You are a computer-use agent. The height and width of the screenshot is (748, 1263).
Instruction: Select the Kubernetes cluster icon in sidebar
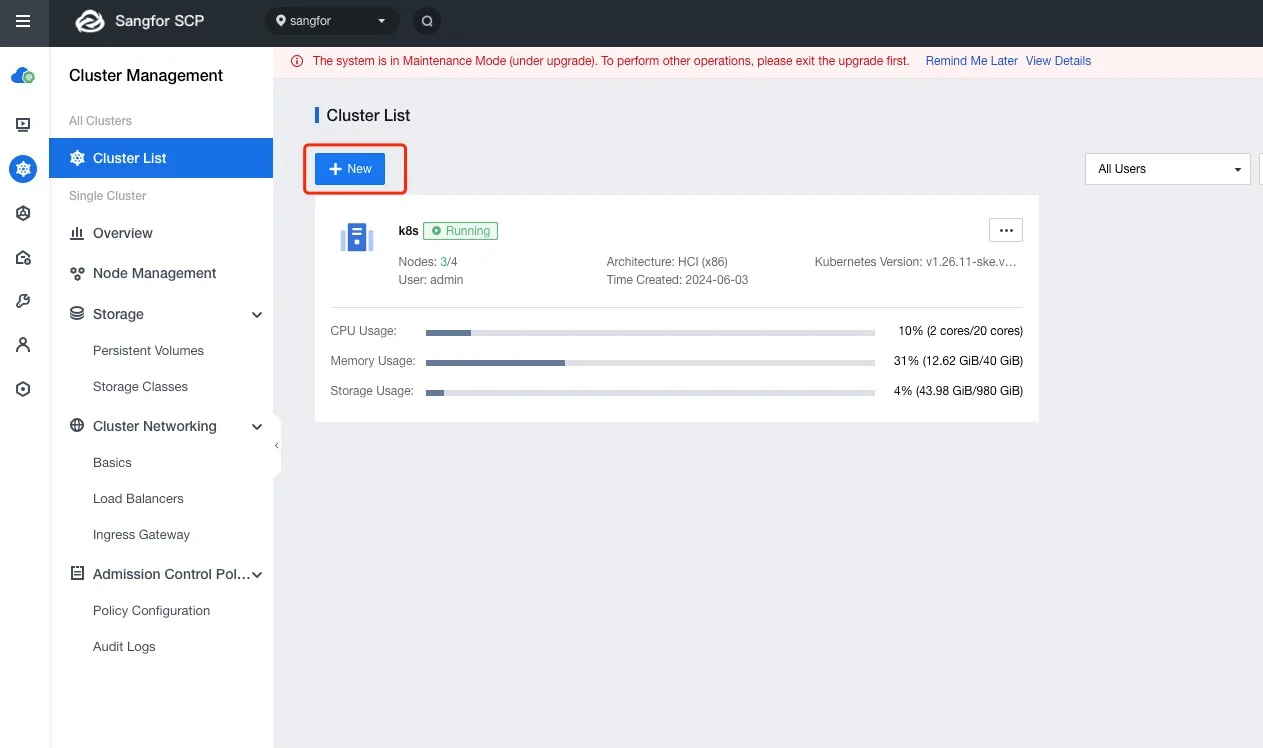(x=22, y=168)
